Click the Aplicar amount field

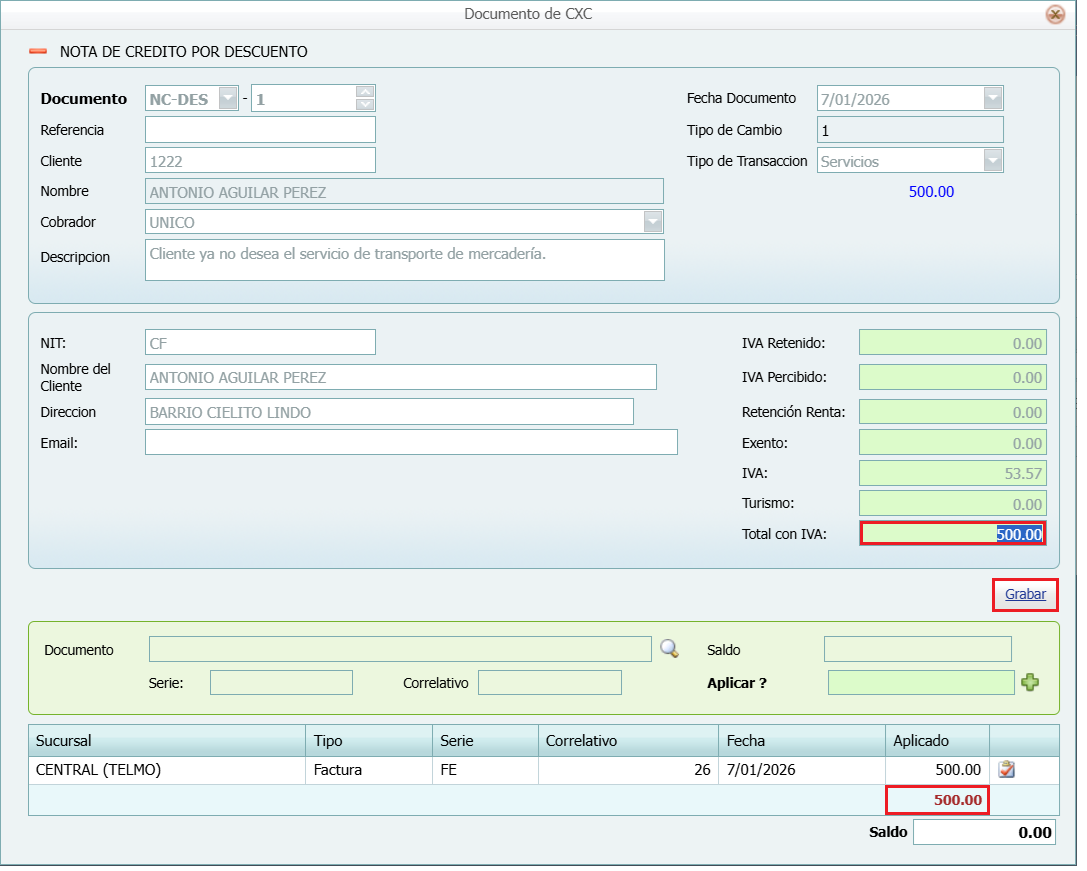[920, 682]
